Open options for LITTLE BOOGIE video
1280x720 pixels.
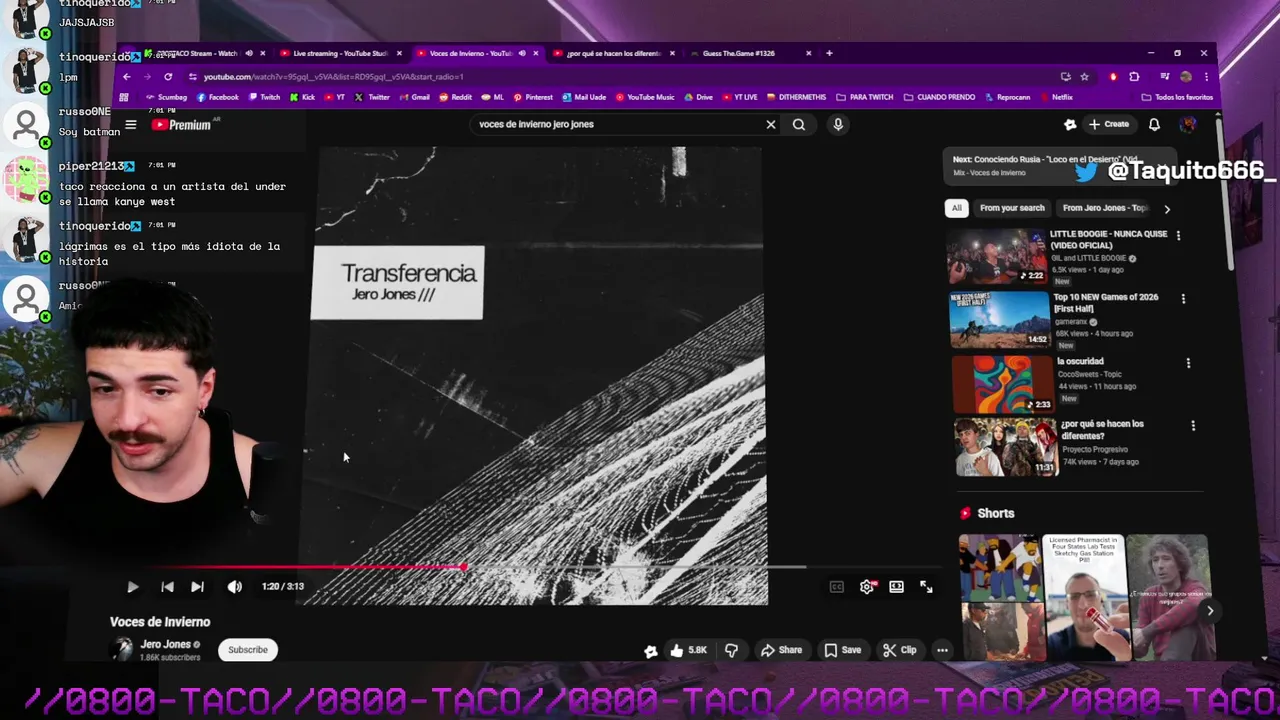coord(1178,236)
